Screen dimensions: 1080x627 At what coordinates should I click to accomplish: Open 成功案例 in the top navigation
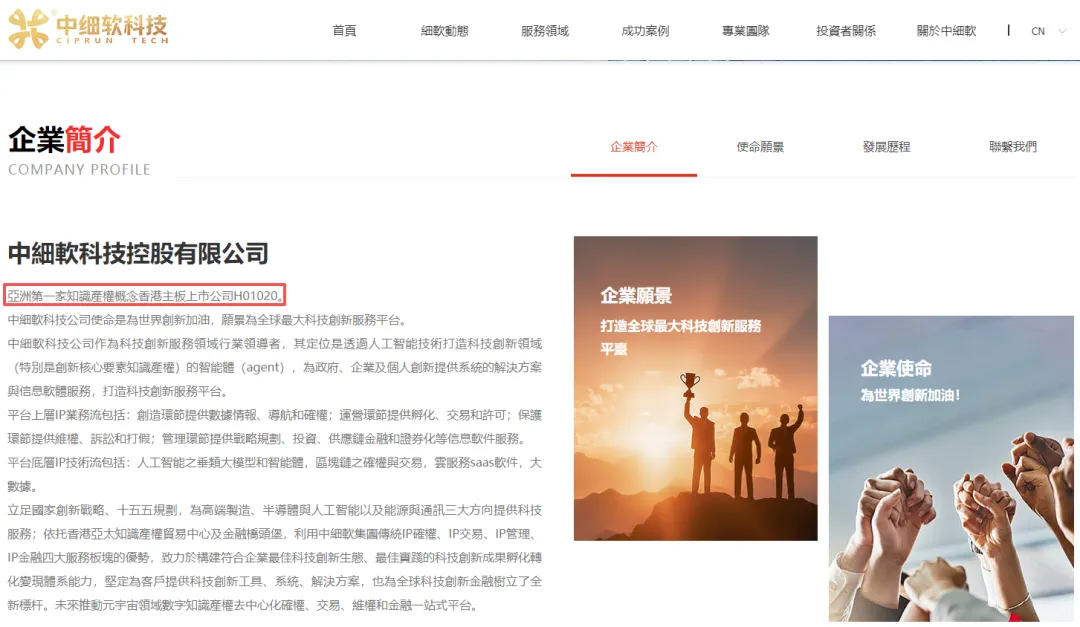point(645,30)
